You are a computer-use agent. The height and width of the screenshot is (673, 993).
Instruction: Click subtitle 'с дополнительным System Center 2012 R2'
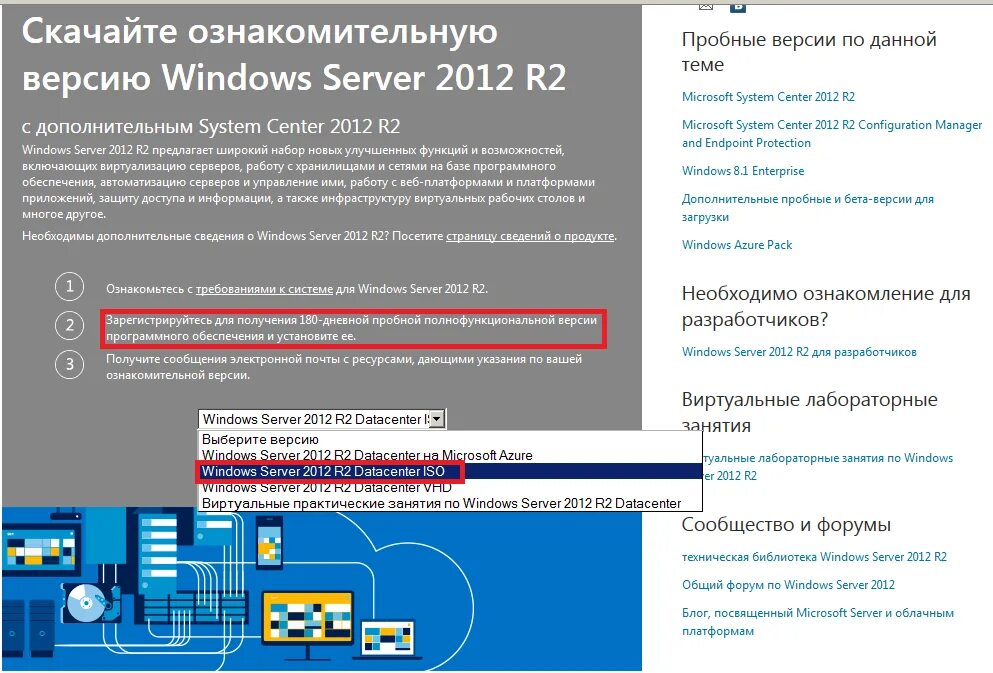point(211,127)
